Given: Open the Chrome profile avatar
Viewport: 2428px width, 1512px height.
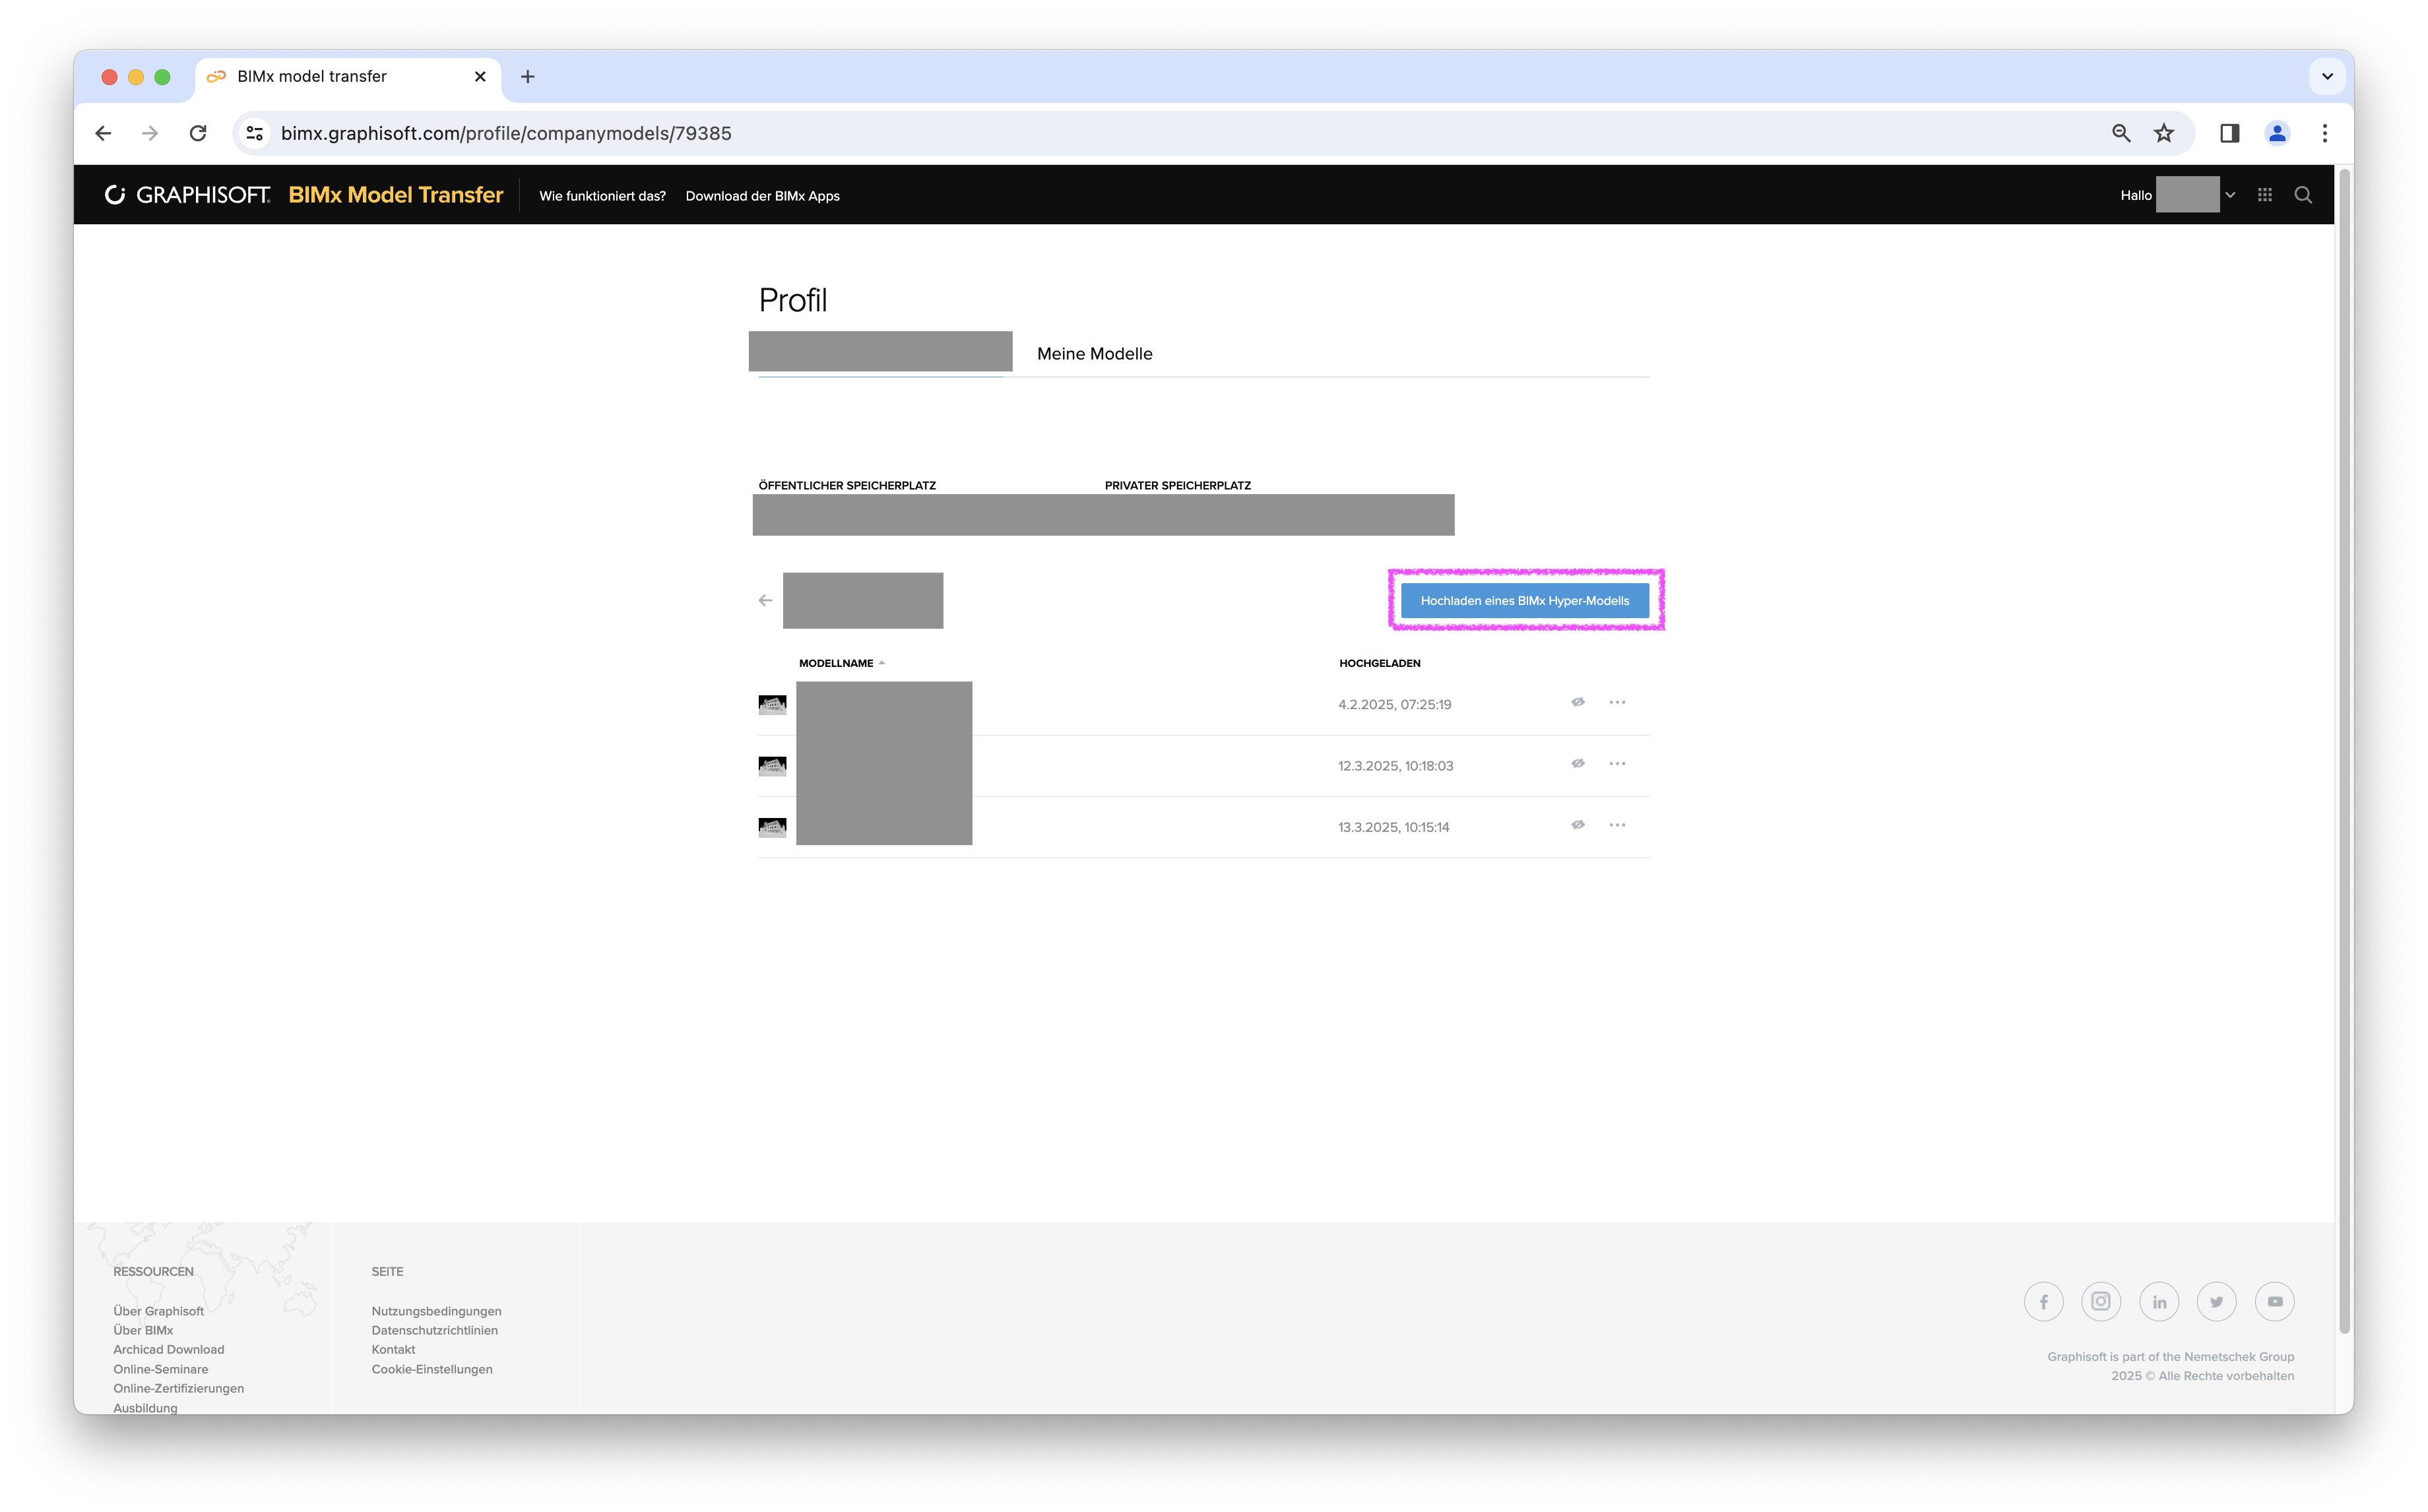Looking at the screenshot, I should point(2277,133).
